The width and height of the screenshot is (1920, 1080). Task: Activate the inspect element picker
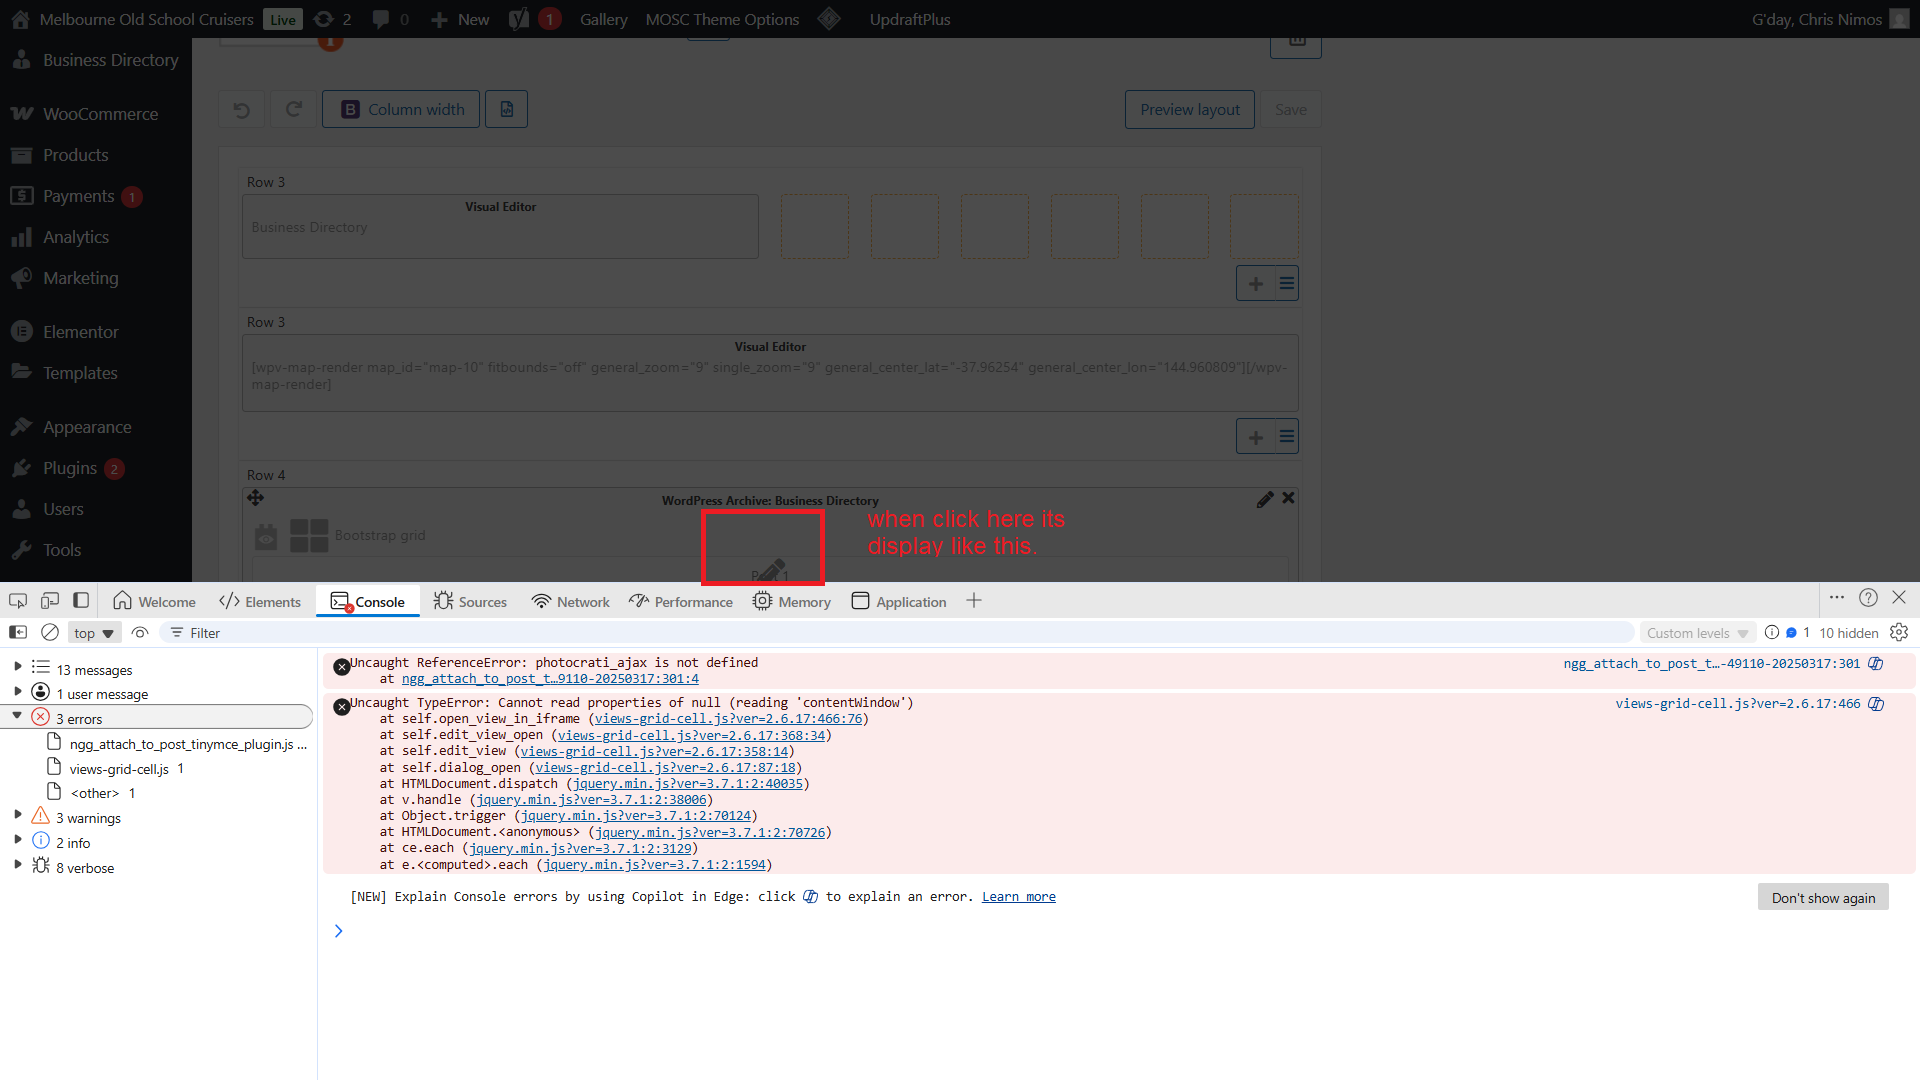pyautogui.click(x=18, y=601)
